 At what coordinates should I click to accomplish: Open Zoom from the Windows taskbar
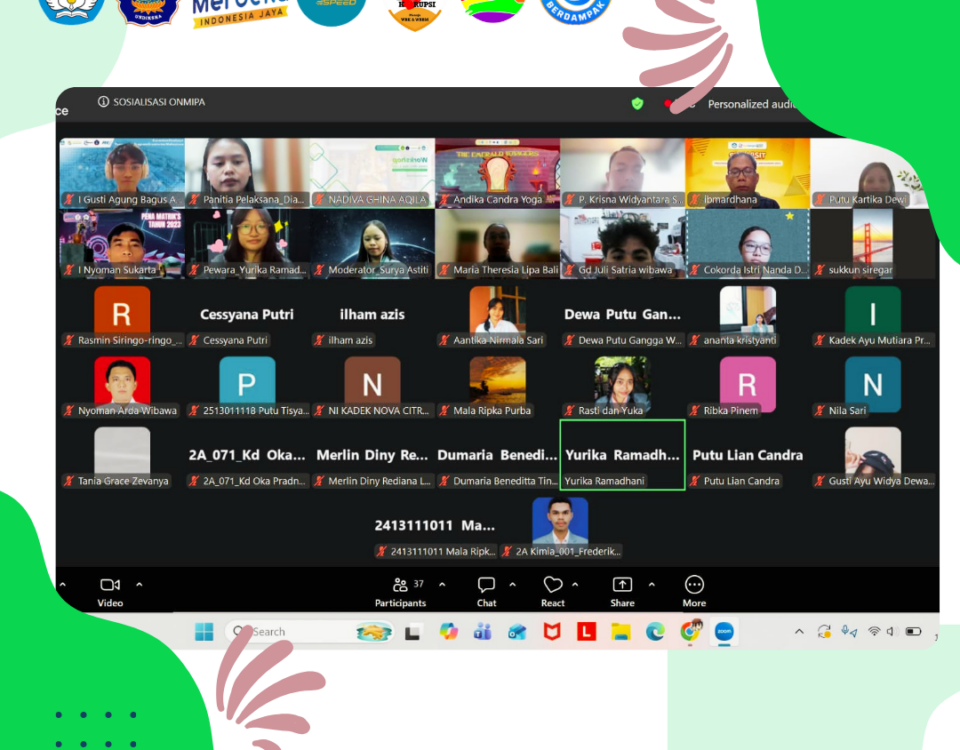tap(724, 631)
